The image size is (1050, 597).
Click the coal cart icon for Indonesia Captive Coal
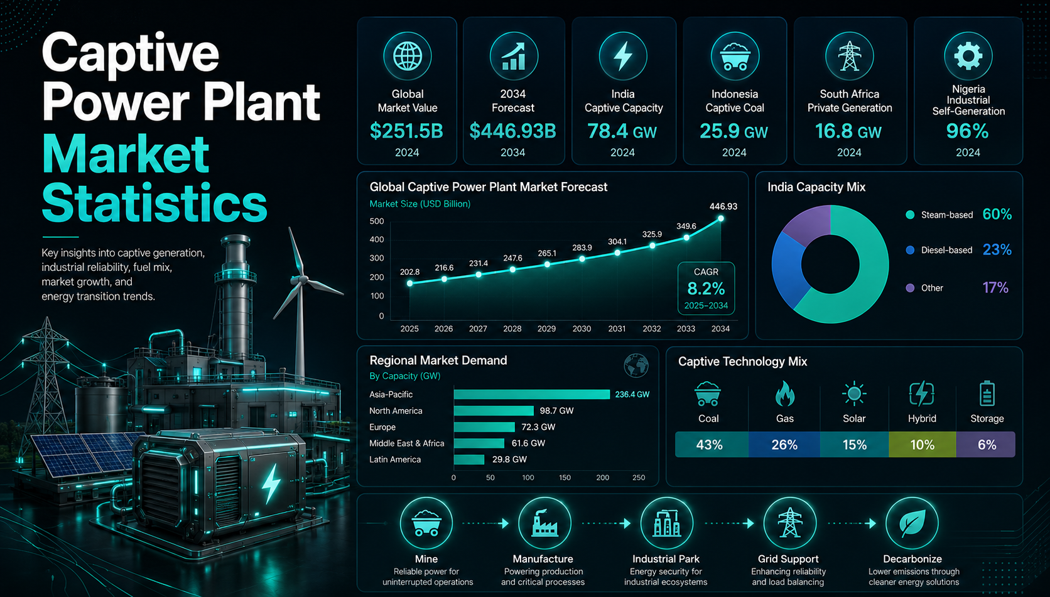point(734,56)
